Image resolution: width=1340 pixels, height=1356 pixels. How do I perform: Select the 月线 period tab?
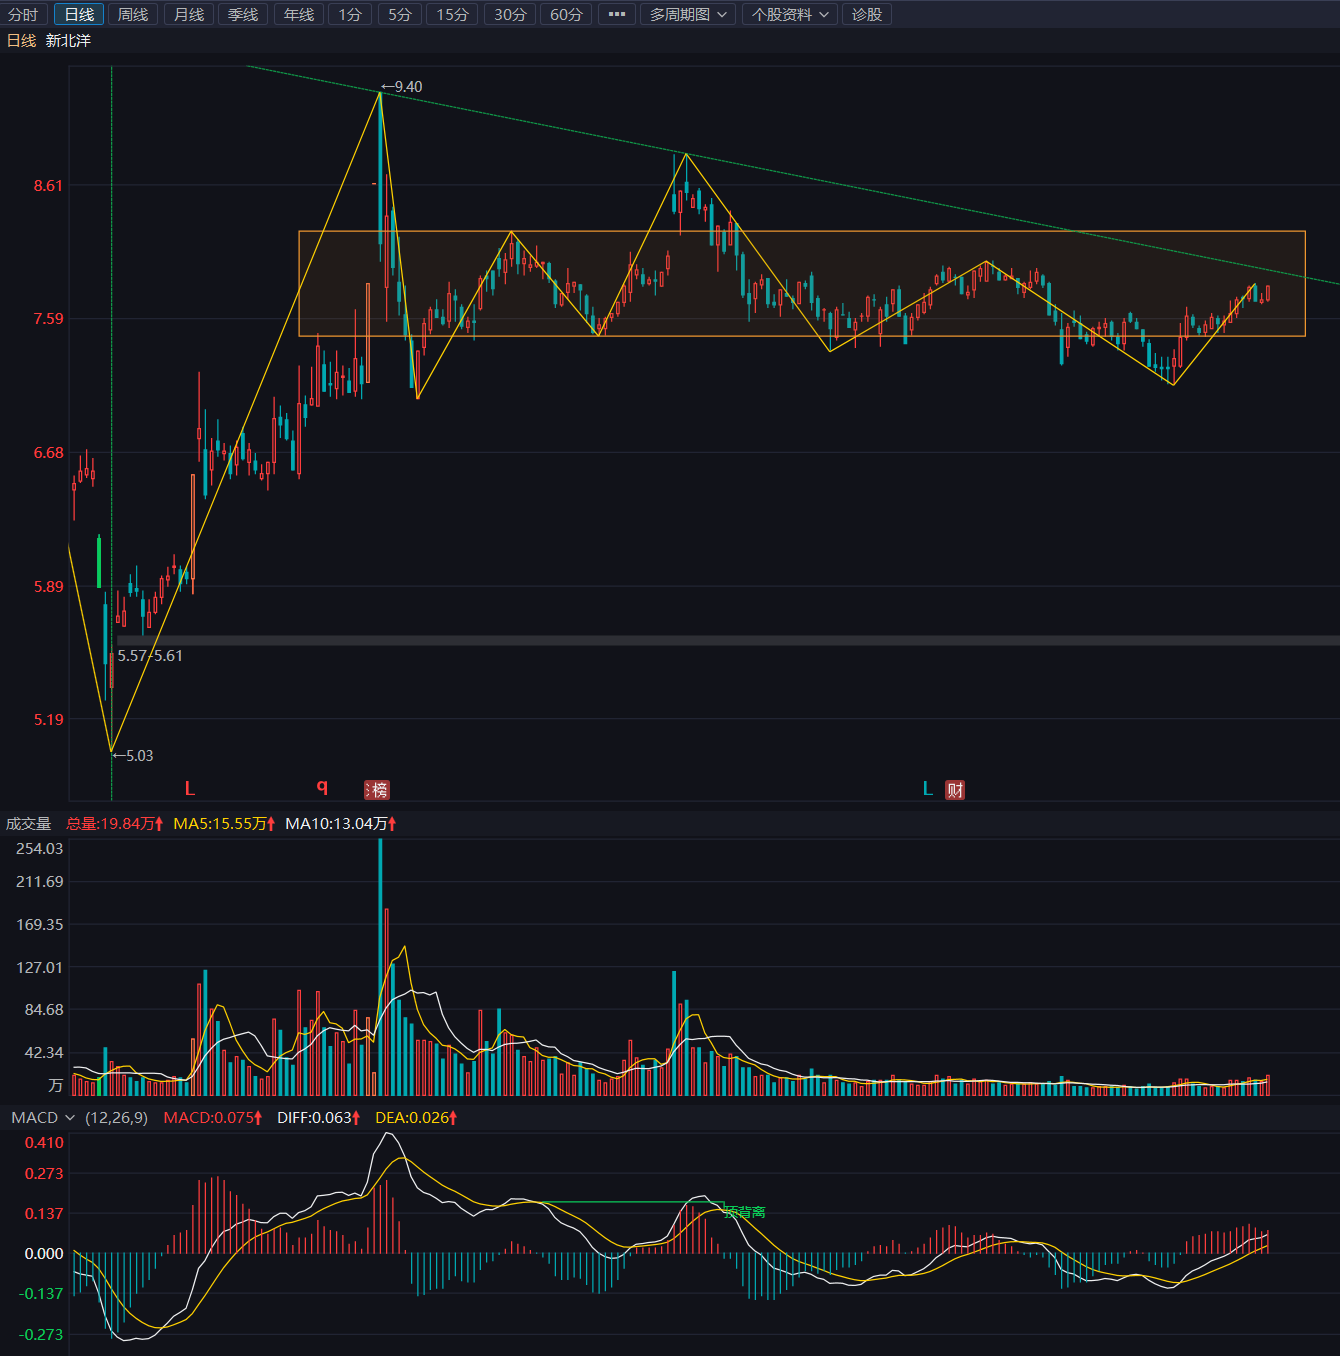pos(189,14)
